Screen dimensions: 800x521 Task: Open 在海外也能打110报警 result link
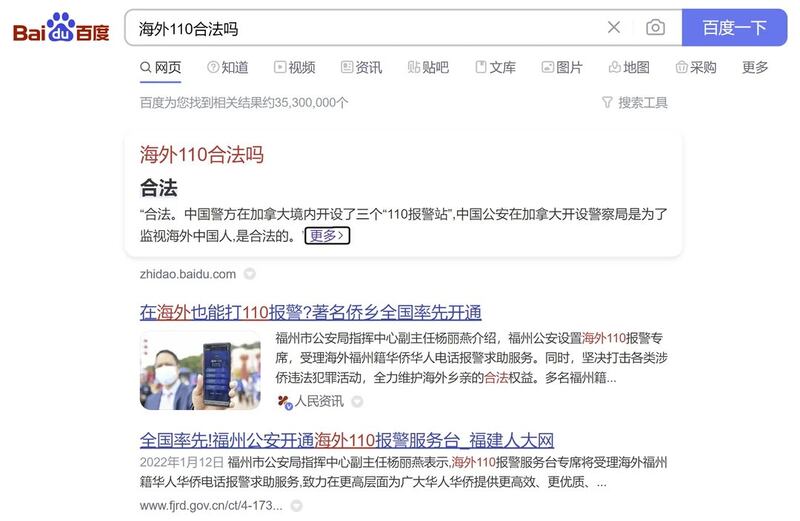(x=311, y=312)
